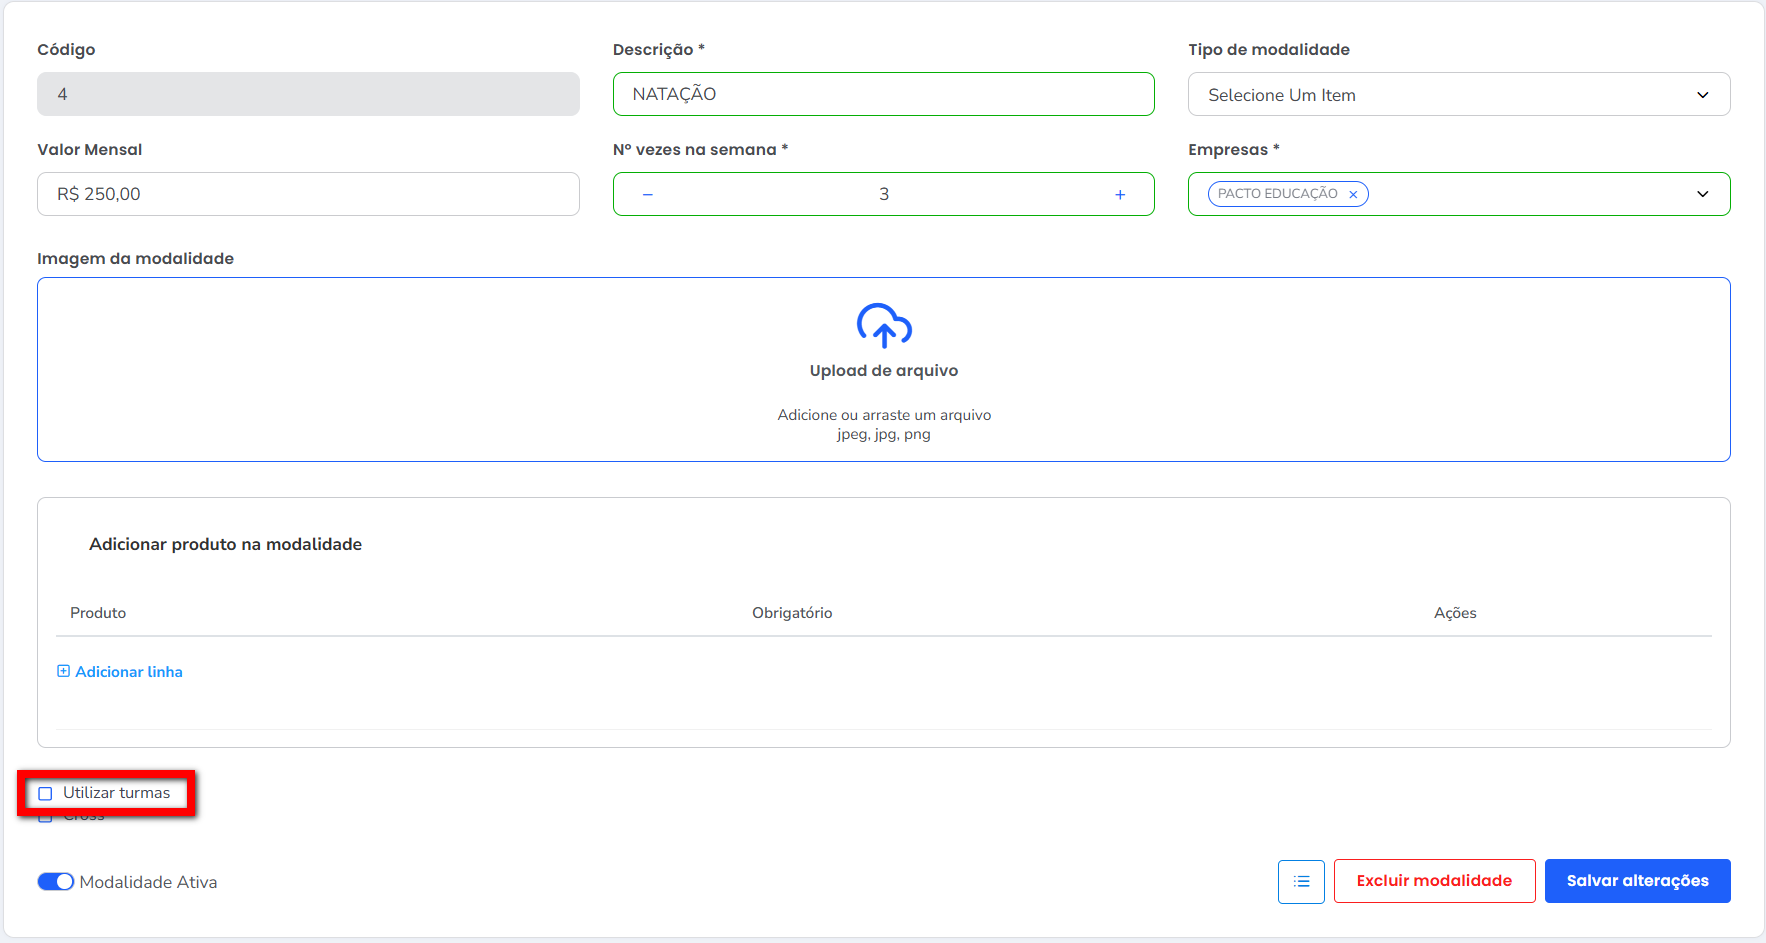Focus the Descrição field containing NATAÇÃO

883,94
